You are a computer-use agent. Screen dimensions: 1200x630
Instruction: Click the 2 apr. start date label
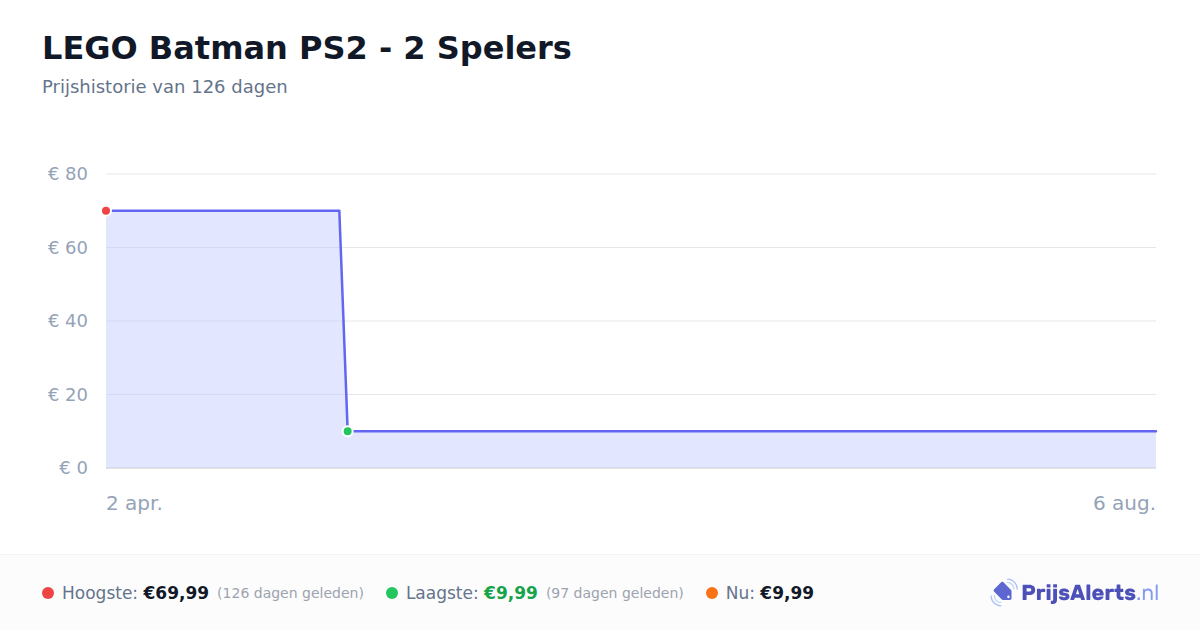(x=135, y=504)
